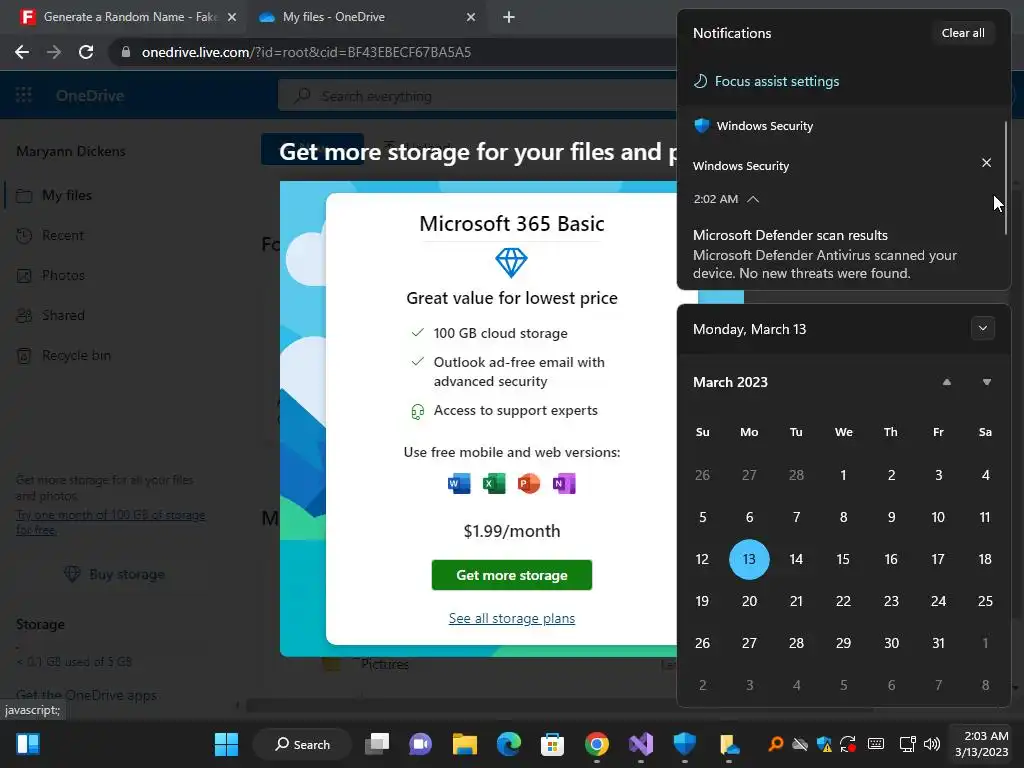Select March 31 in the calendar
This screenshot has width=1024, height=768.
point(938,643)
